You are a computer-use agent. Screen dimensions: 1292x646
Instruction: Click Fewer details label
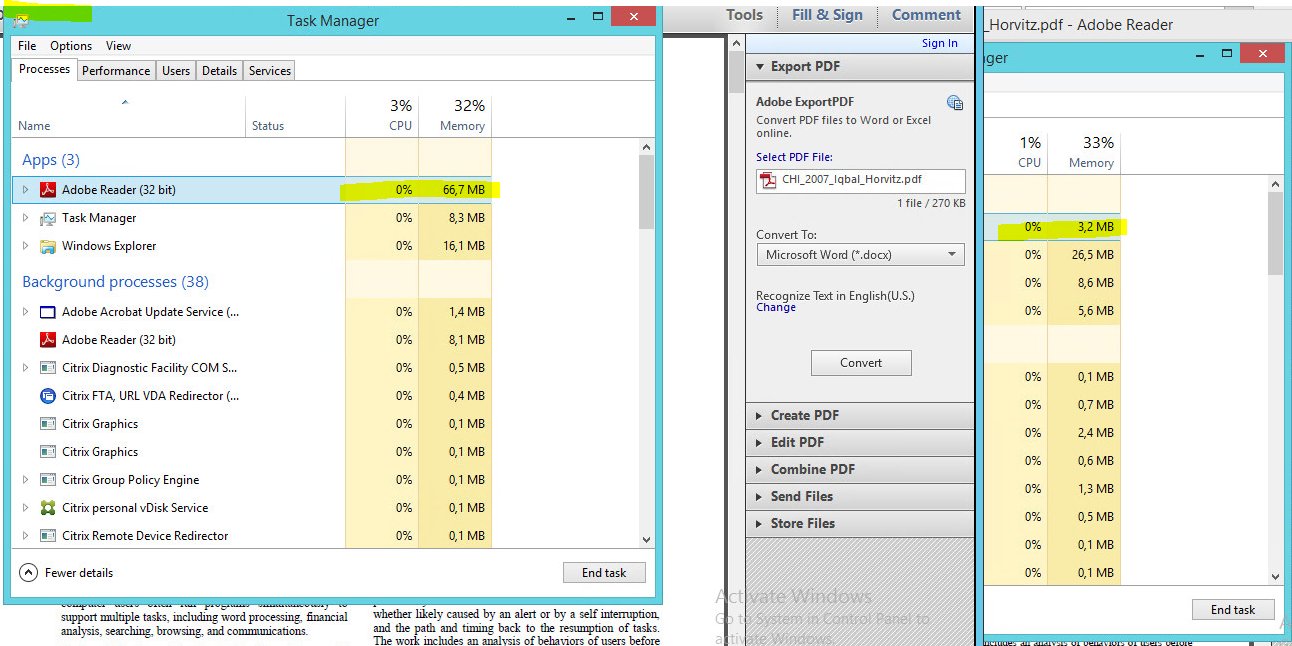(79, 573)
